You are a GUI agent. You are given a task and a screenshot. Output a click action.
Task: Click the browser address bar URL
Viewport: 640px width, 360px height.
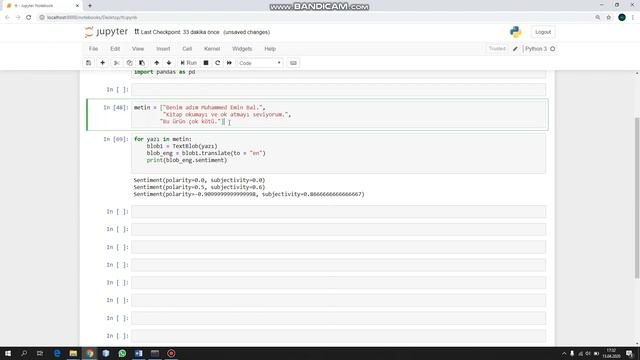click(92, 18)
